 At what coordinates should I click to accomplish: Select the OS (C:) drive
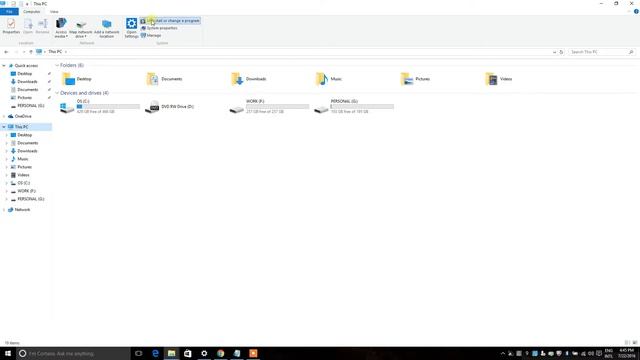pyautogui.click(x=100, y=106)
